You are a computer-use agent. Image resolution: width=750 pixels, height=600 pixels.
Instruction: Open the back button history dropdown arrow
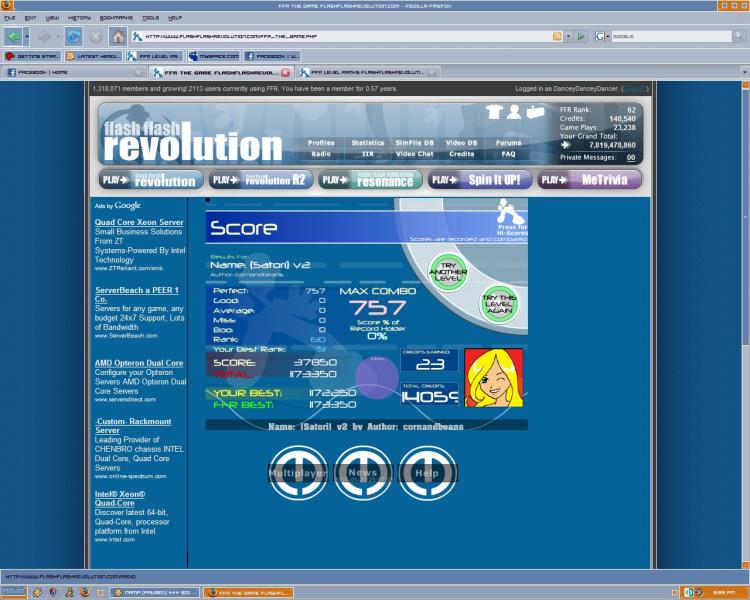point(27,36)
